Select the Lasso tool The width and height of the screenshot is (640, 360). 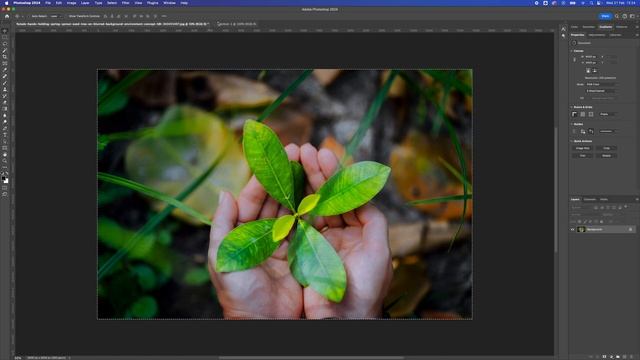point(5,44)
